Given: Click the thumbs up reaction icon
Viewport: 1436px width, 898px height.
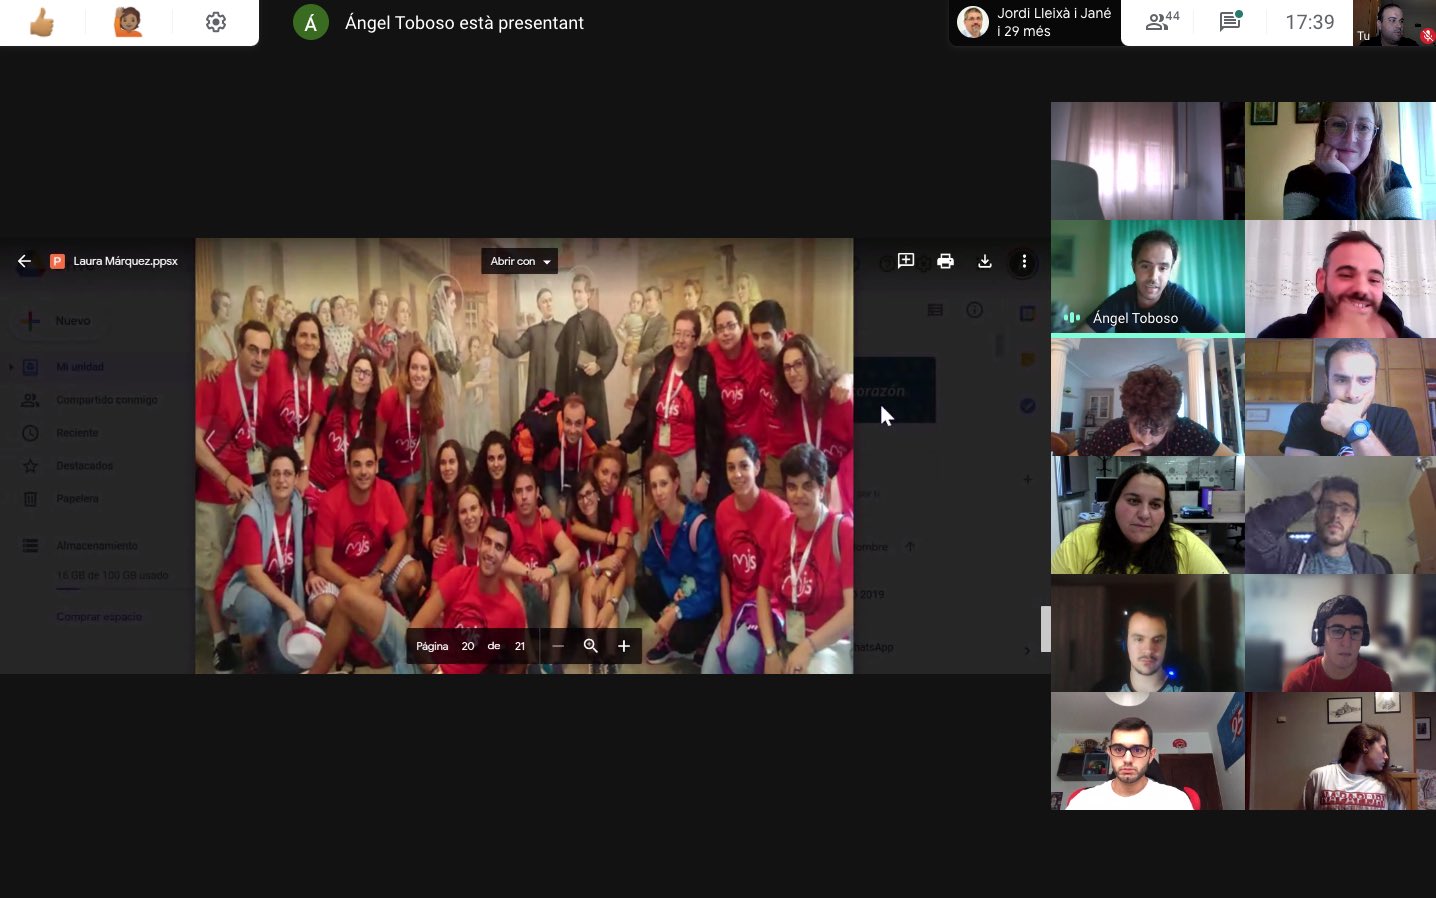Looking at the screenshot, I should [x=42, y=22].
